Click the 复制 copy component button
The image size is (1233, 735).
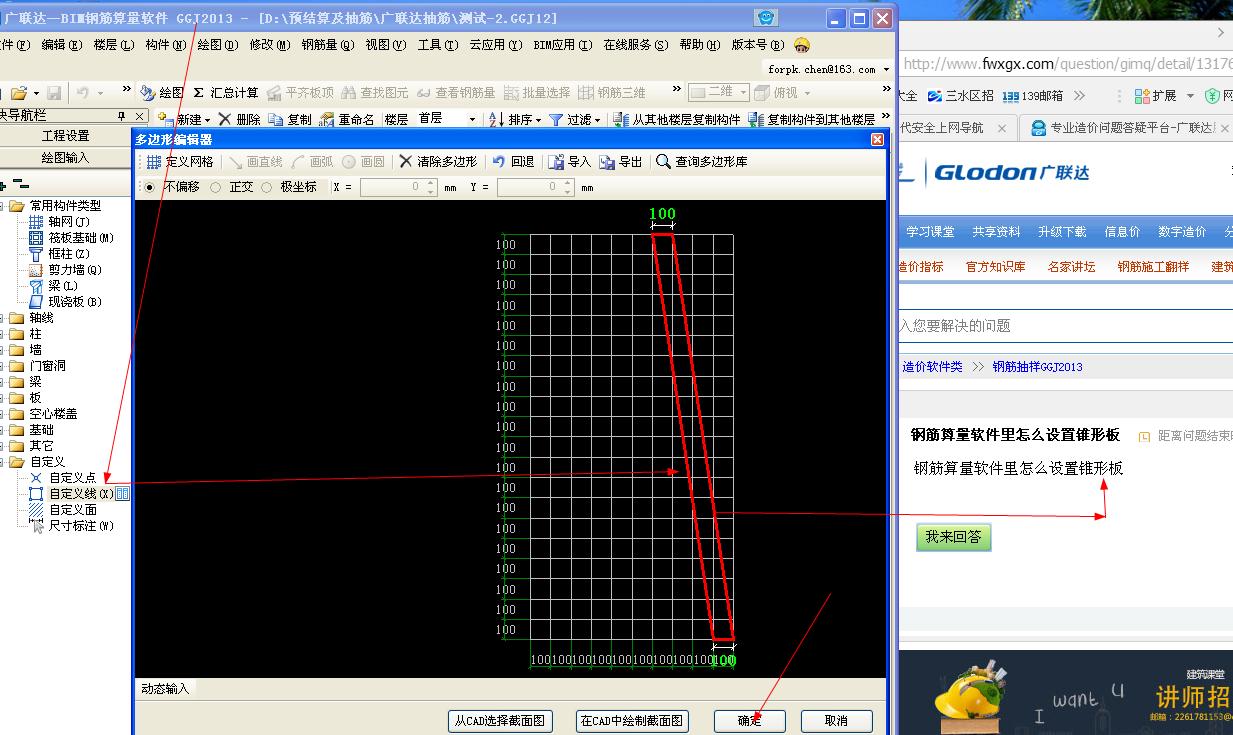point(290,119)
